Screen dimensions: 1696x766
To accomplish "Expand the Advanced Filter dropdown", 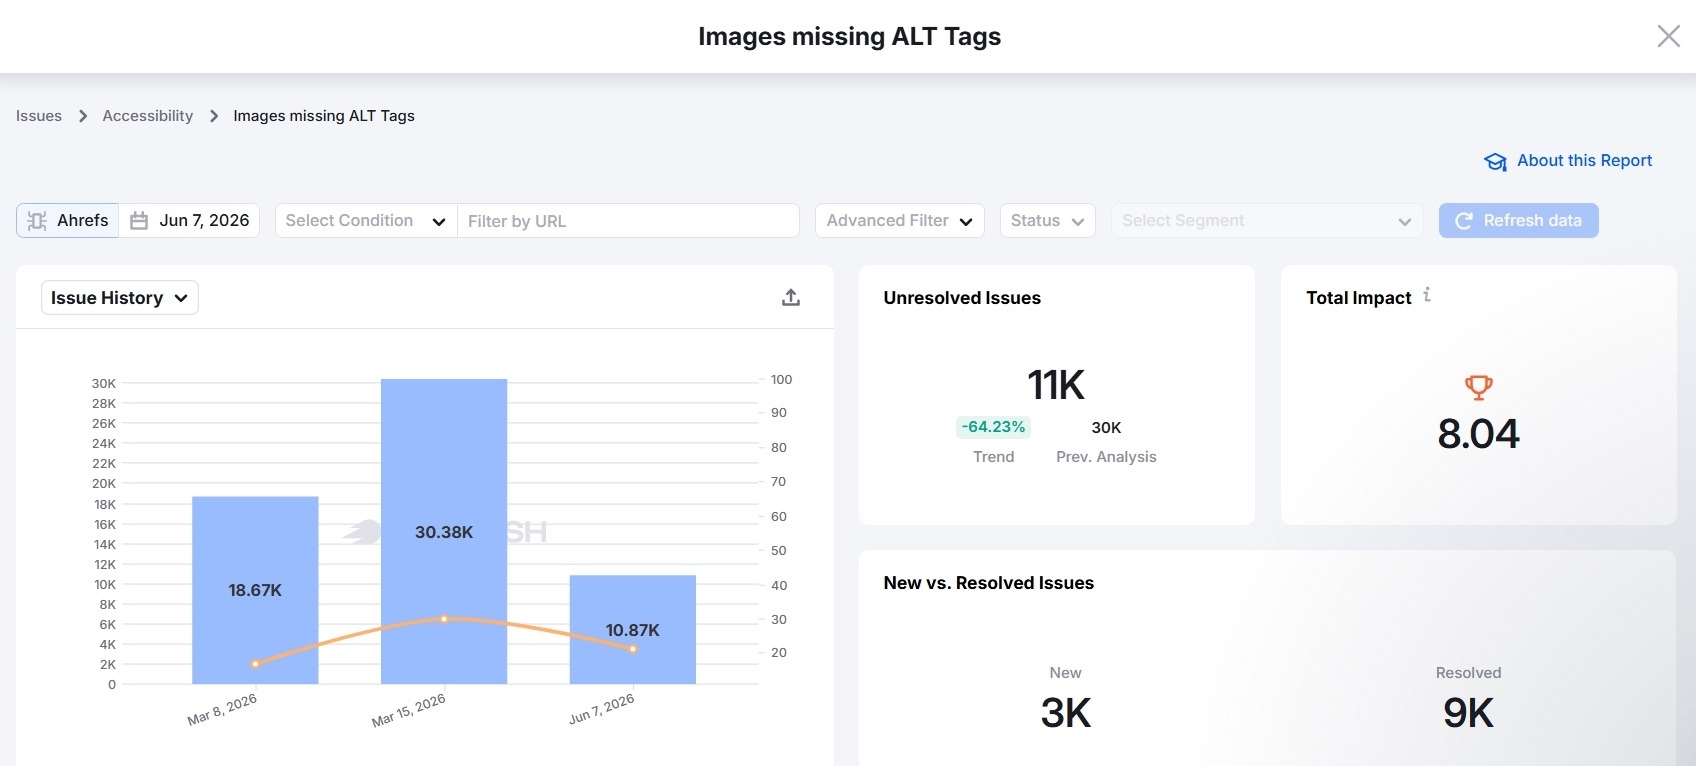I will tap(900, 220).
